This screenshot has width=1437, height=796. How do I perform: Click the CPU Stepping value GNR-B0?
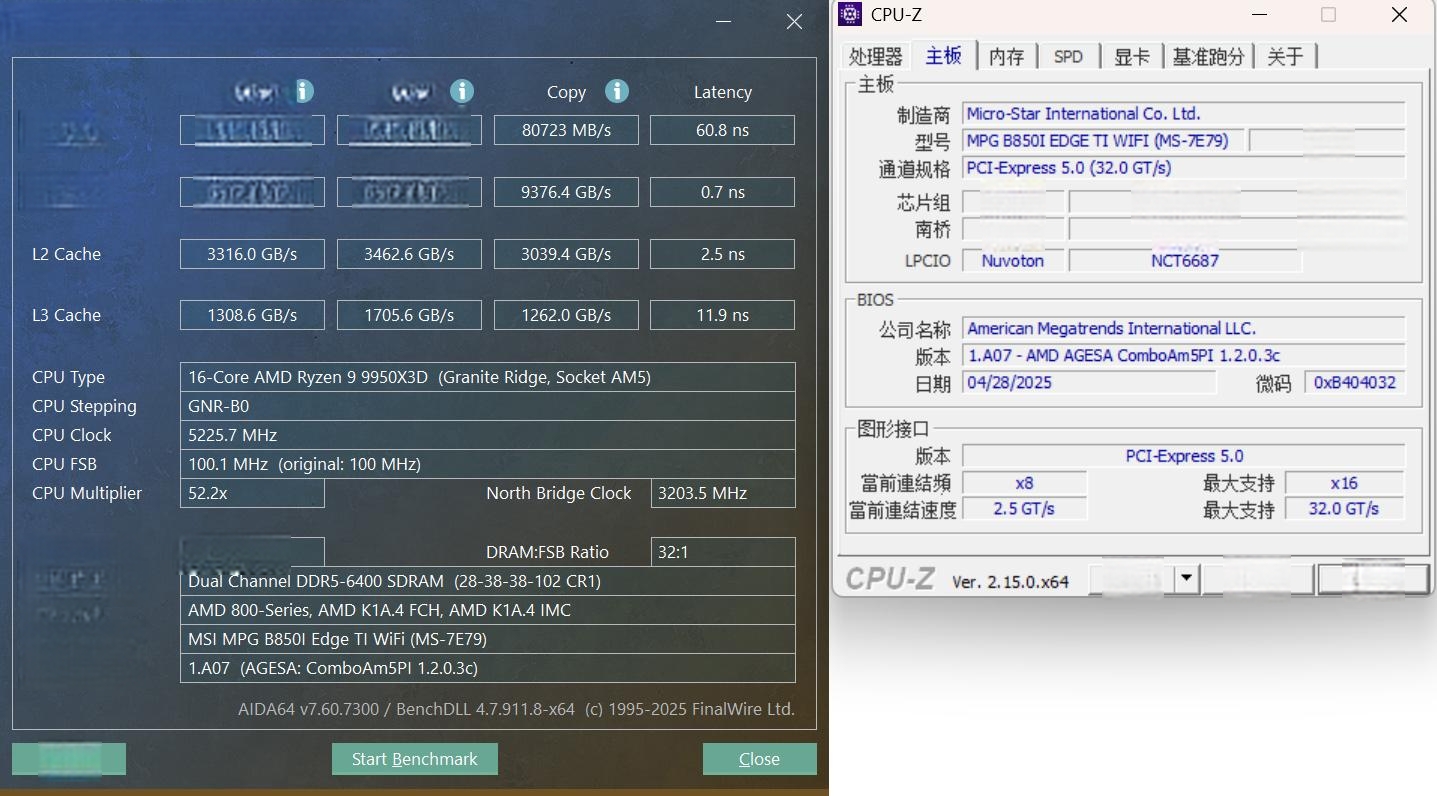(x=488, y=406)
